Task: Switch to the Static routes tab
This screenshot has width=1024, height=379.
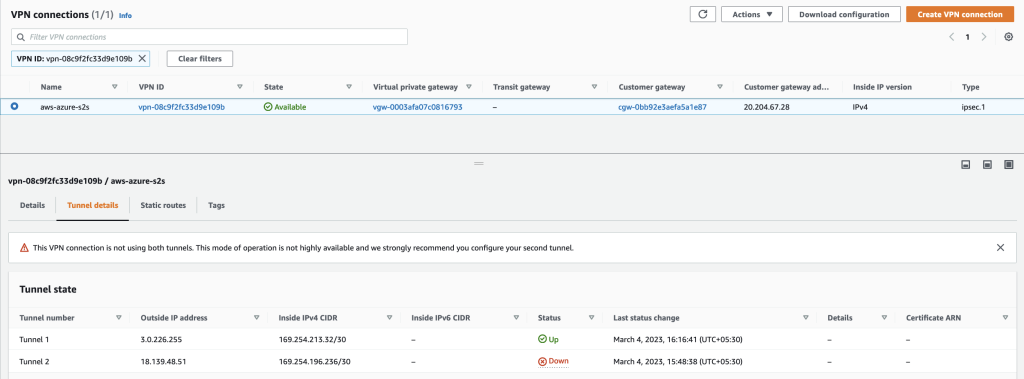Action: point(163,205)
